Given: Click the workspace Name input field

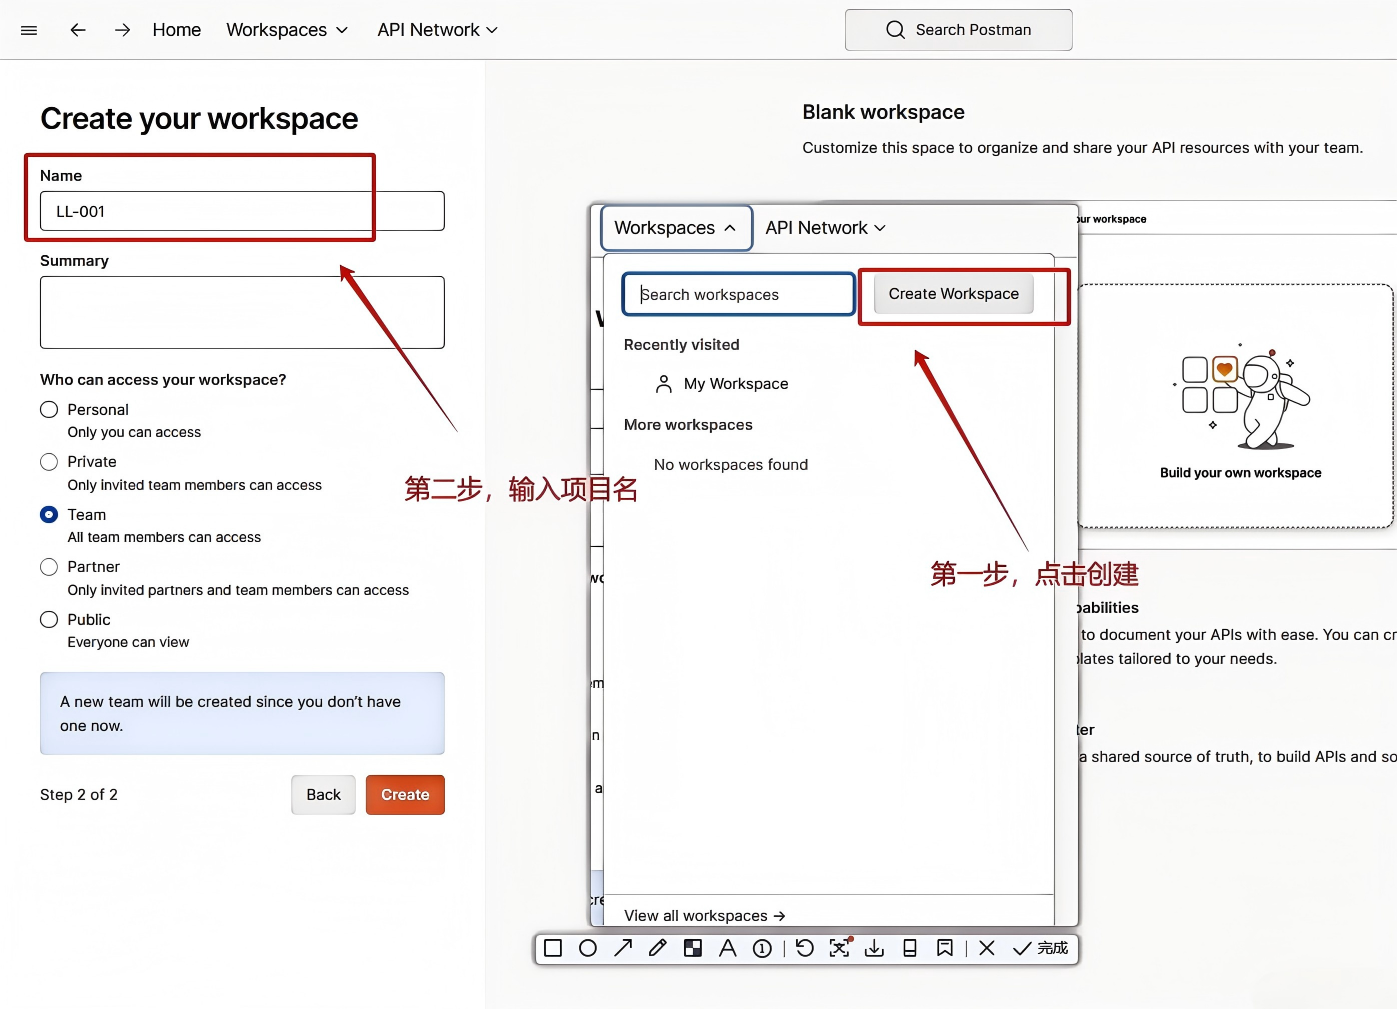Looking at the screenshot, I should [x=242, y=211].
